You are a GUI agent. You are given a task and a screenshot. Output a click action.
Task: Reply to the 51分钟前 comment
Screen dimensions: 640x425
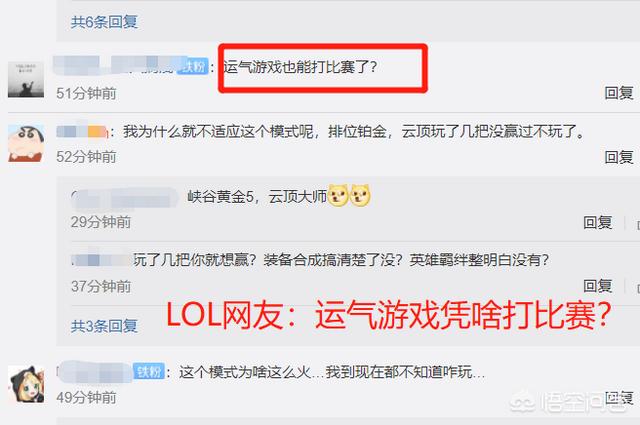click(x=619, y=93)
